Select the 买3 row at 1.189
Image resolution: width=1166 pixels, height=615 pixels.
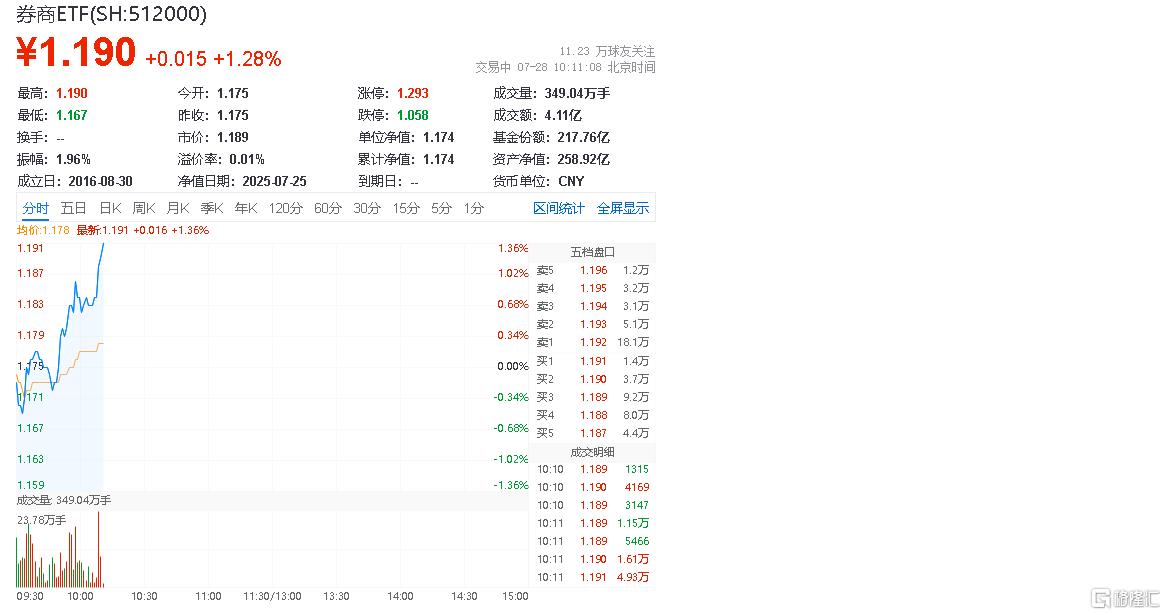(x=593, y=397)
